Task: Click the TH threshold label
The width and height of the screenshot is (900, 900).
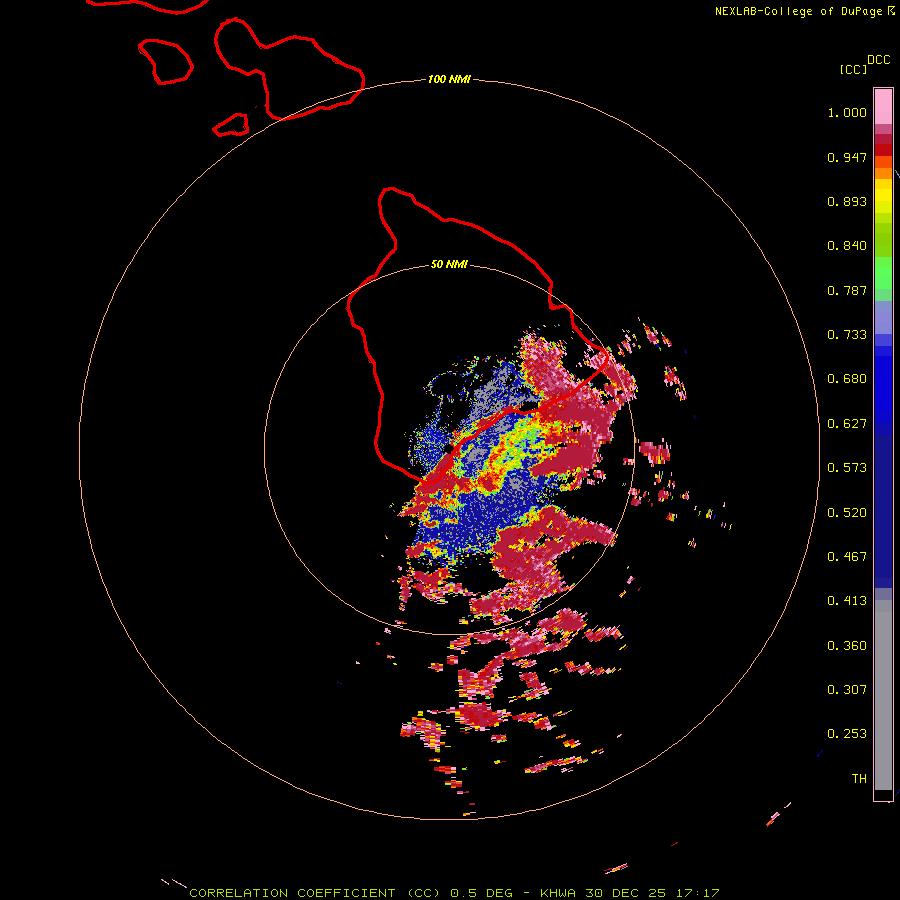Action: point(859,779)
